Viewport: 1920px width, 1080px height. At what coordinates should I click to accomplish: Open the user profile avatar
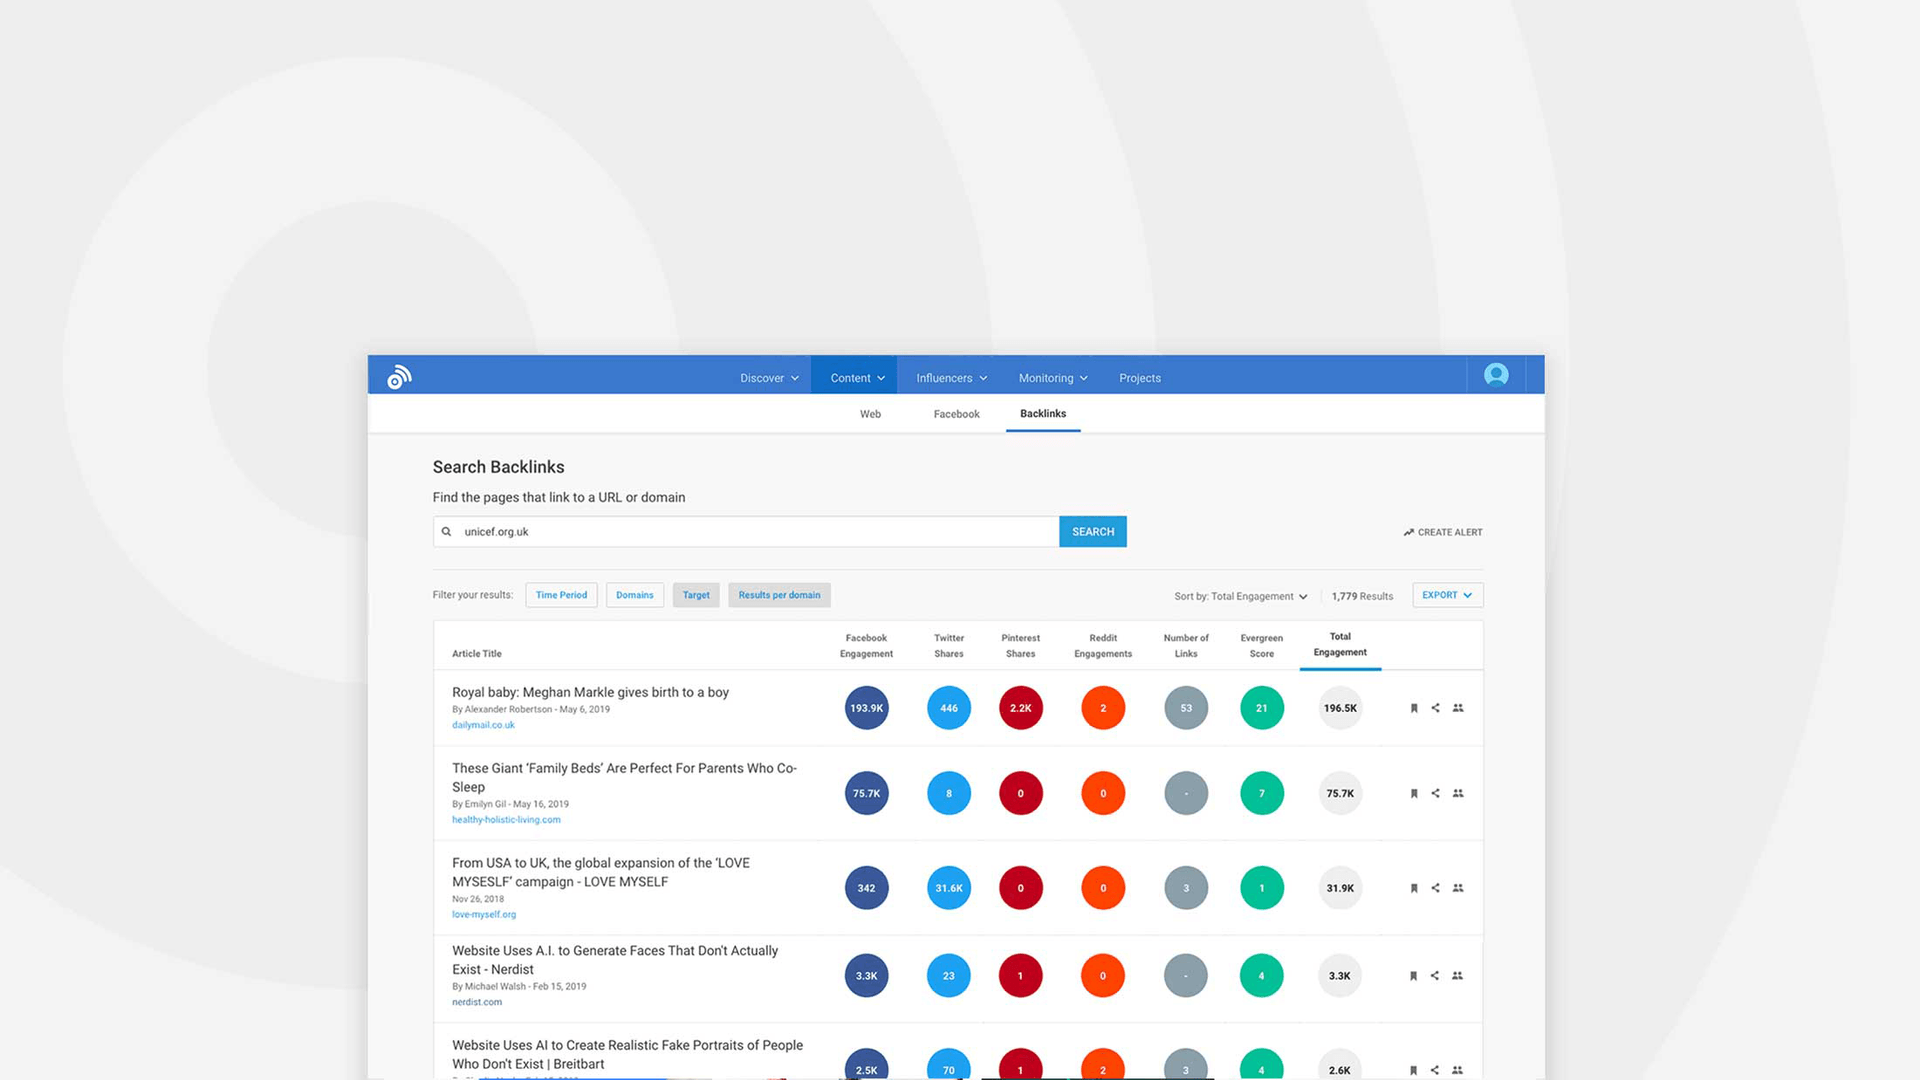(1496, 375)
